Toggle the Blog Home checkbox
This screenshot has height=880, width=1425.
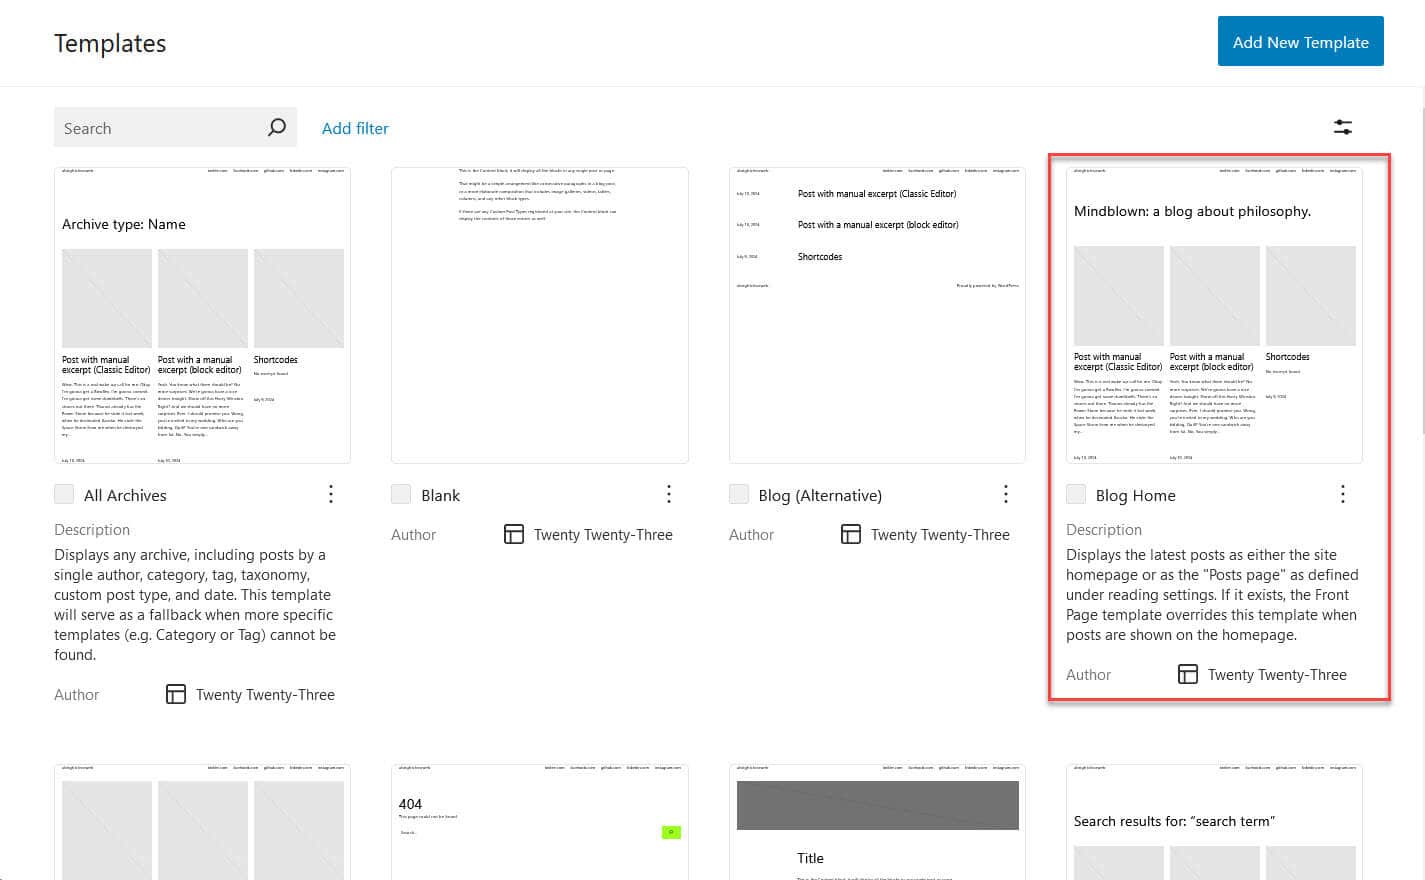coord(1076,494)
